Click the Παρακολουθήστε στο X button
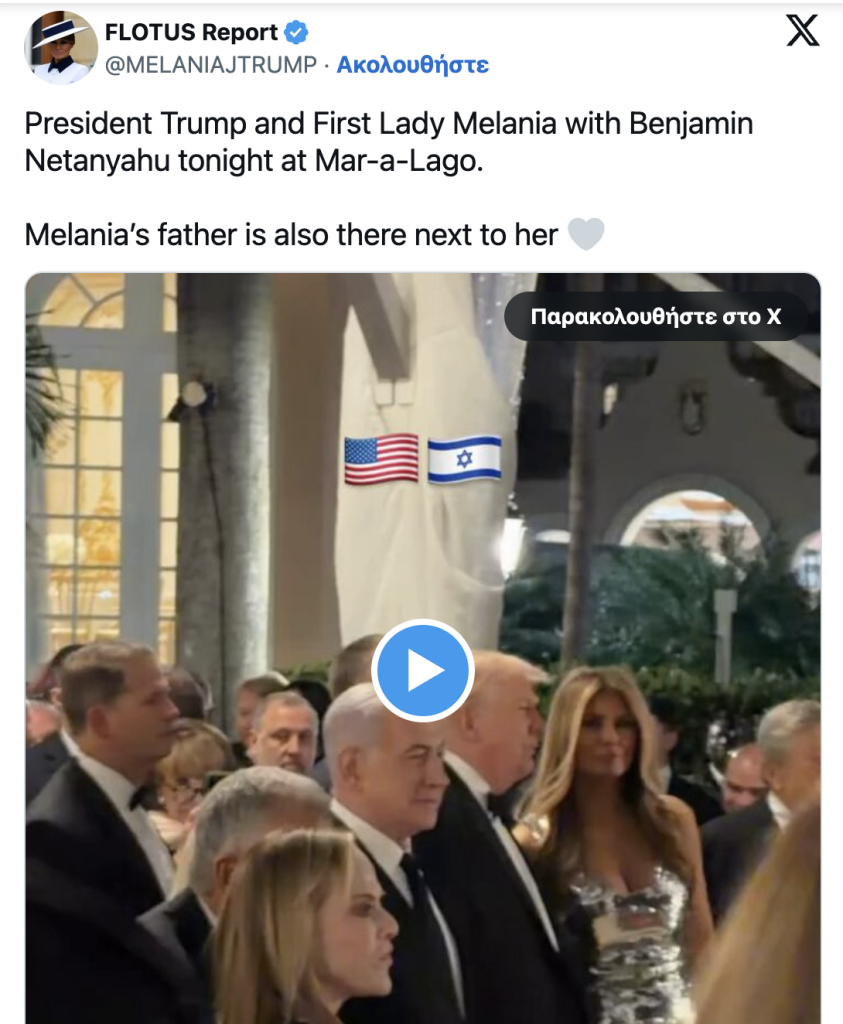Viewport: 843px width, 1024px height. 656,317
